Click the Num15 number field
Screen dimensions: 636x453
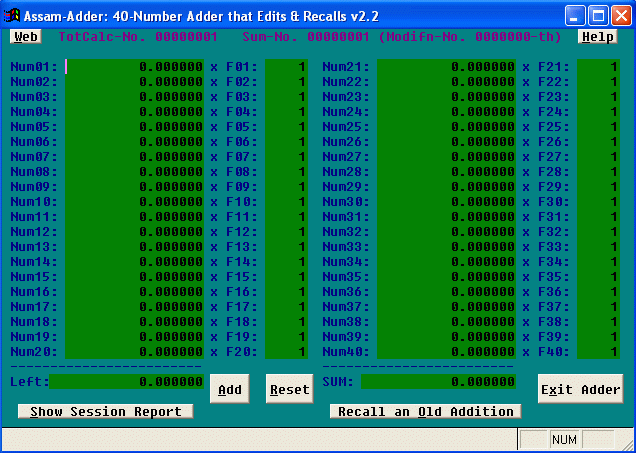134,277
